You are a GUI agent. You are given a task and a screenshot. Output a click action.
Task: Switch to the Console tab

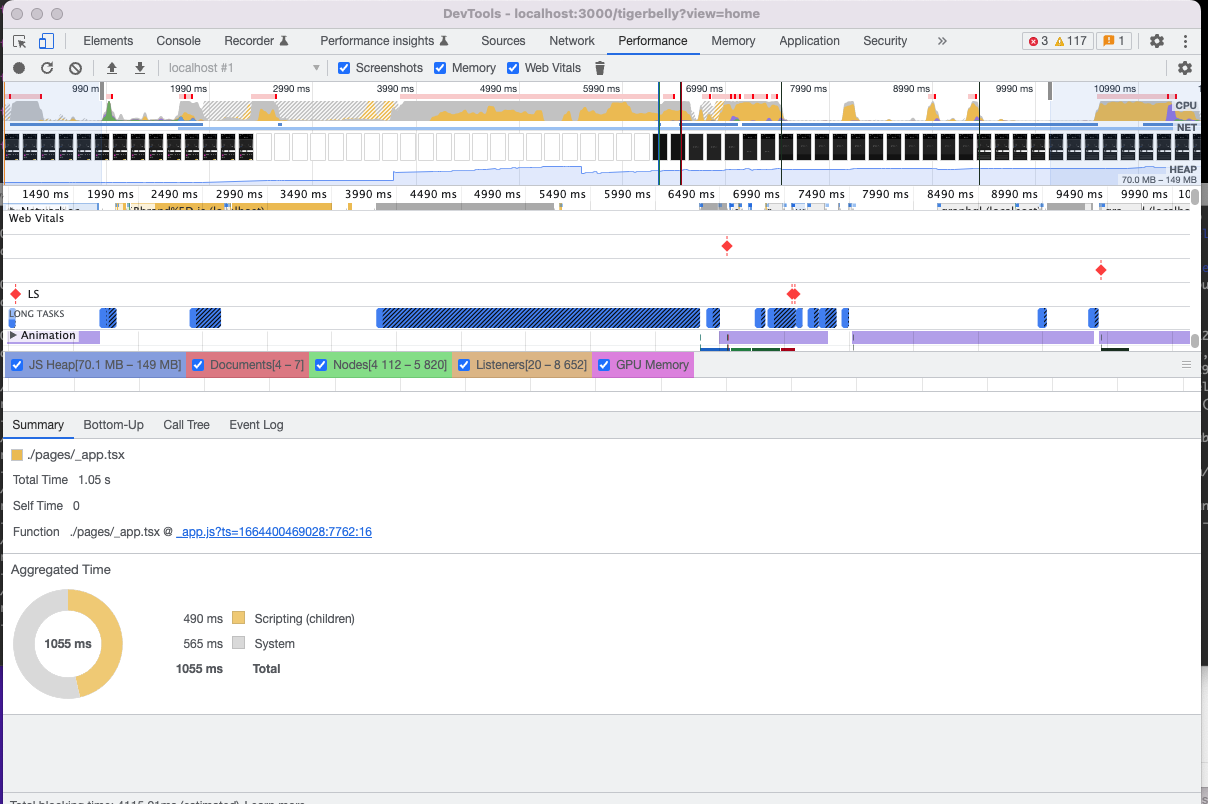[x=178, y=41]
